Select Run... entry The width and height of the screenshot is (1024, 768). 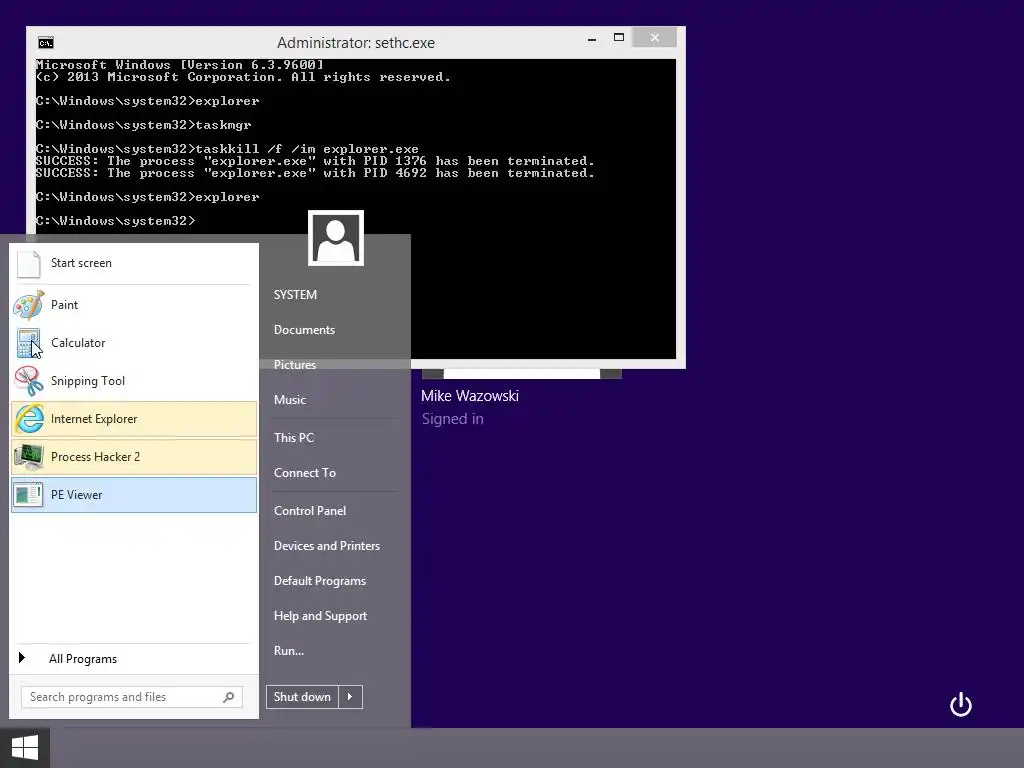[289, 651]
